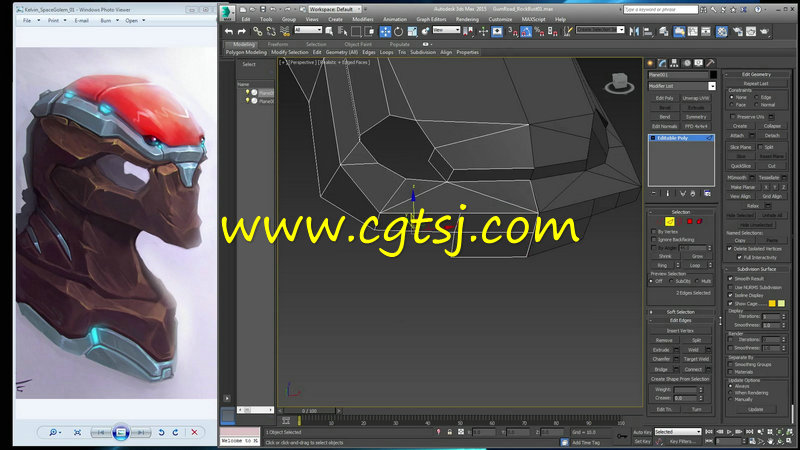Click the Unlink Selection icon
Viewport: 800px width, 450px height.
click(x=271, y=32)
